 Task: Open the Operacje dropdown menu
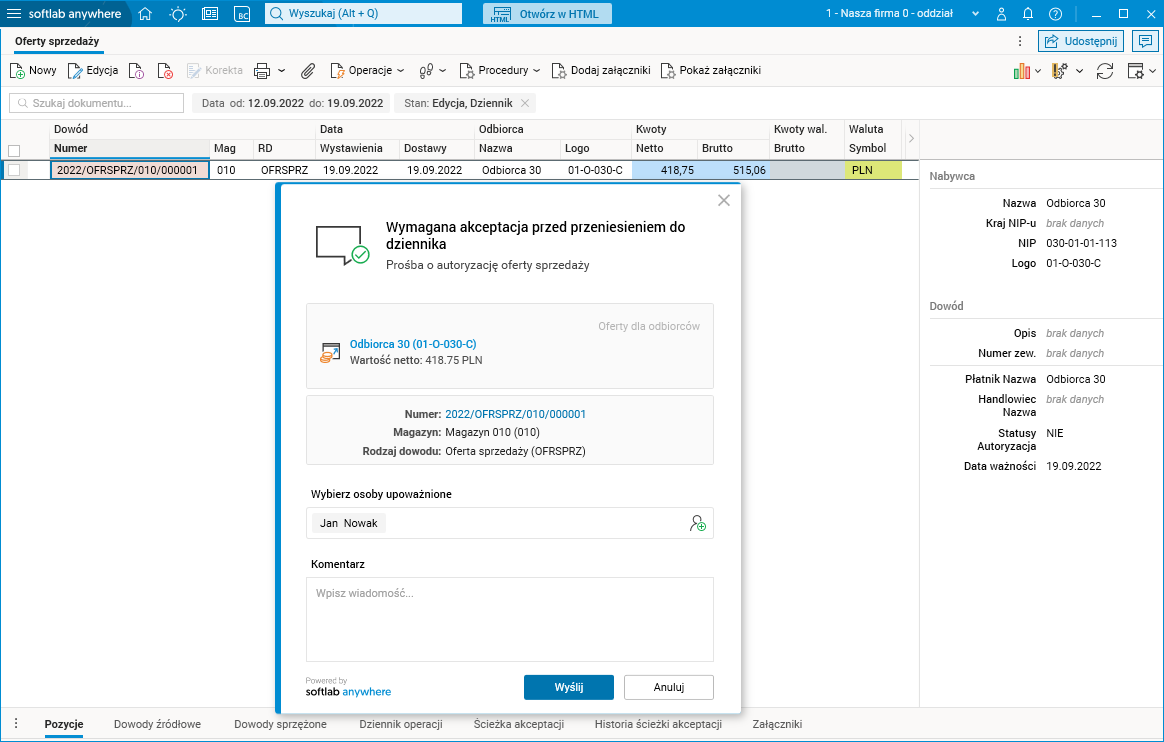point(367,70)
